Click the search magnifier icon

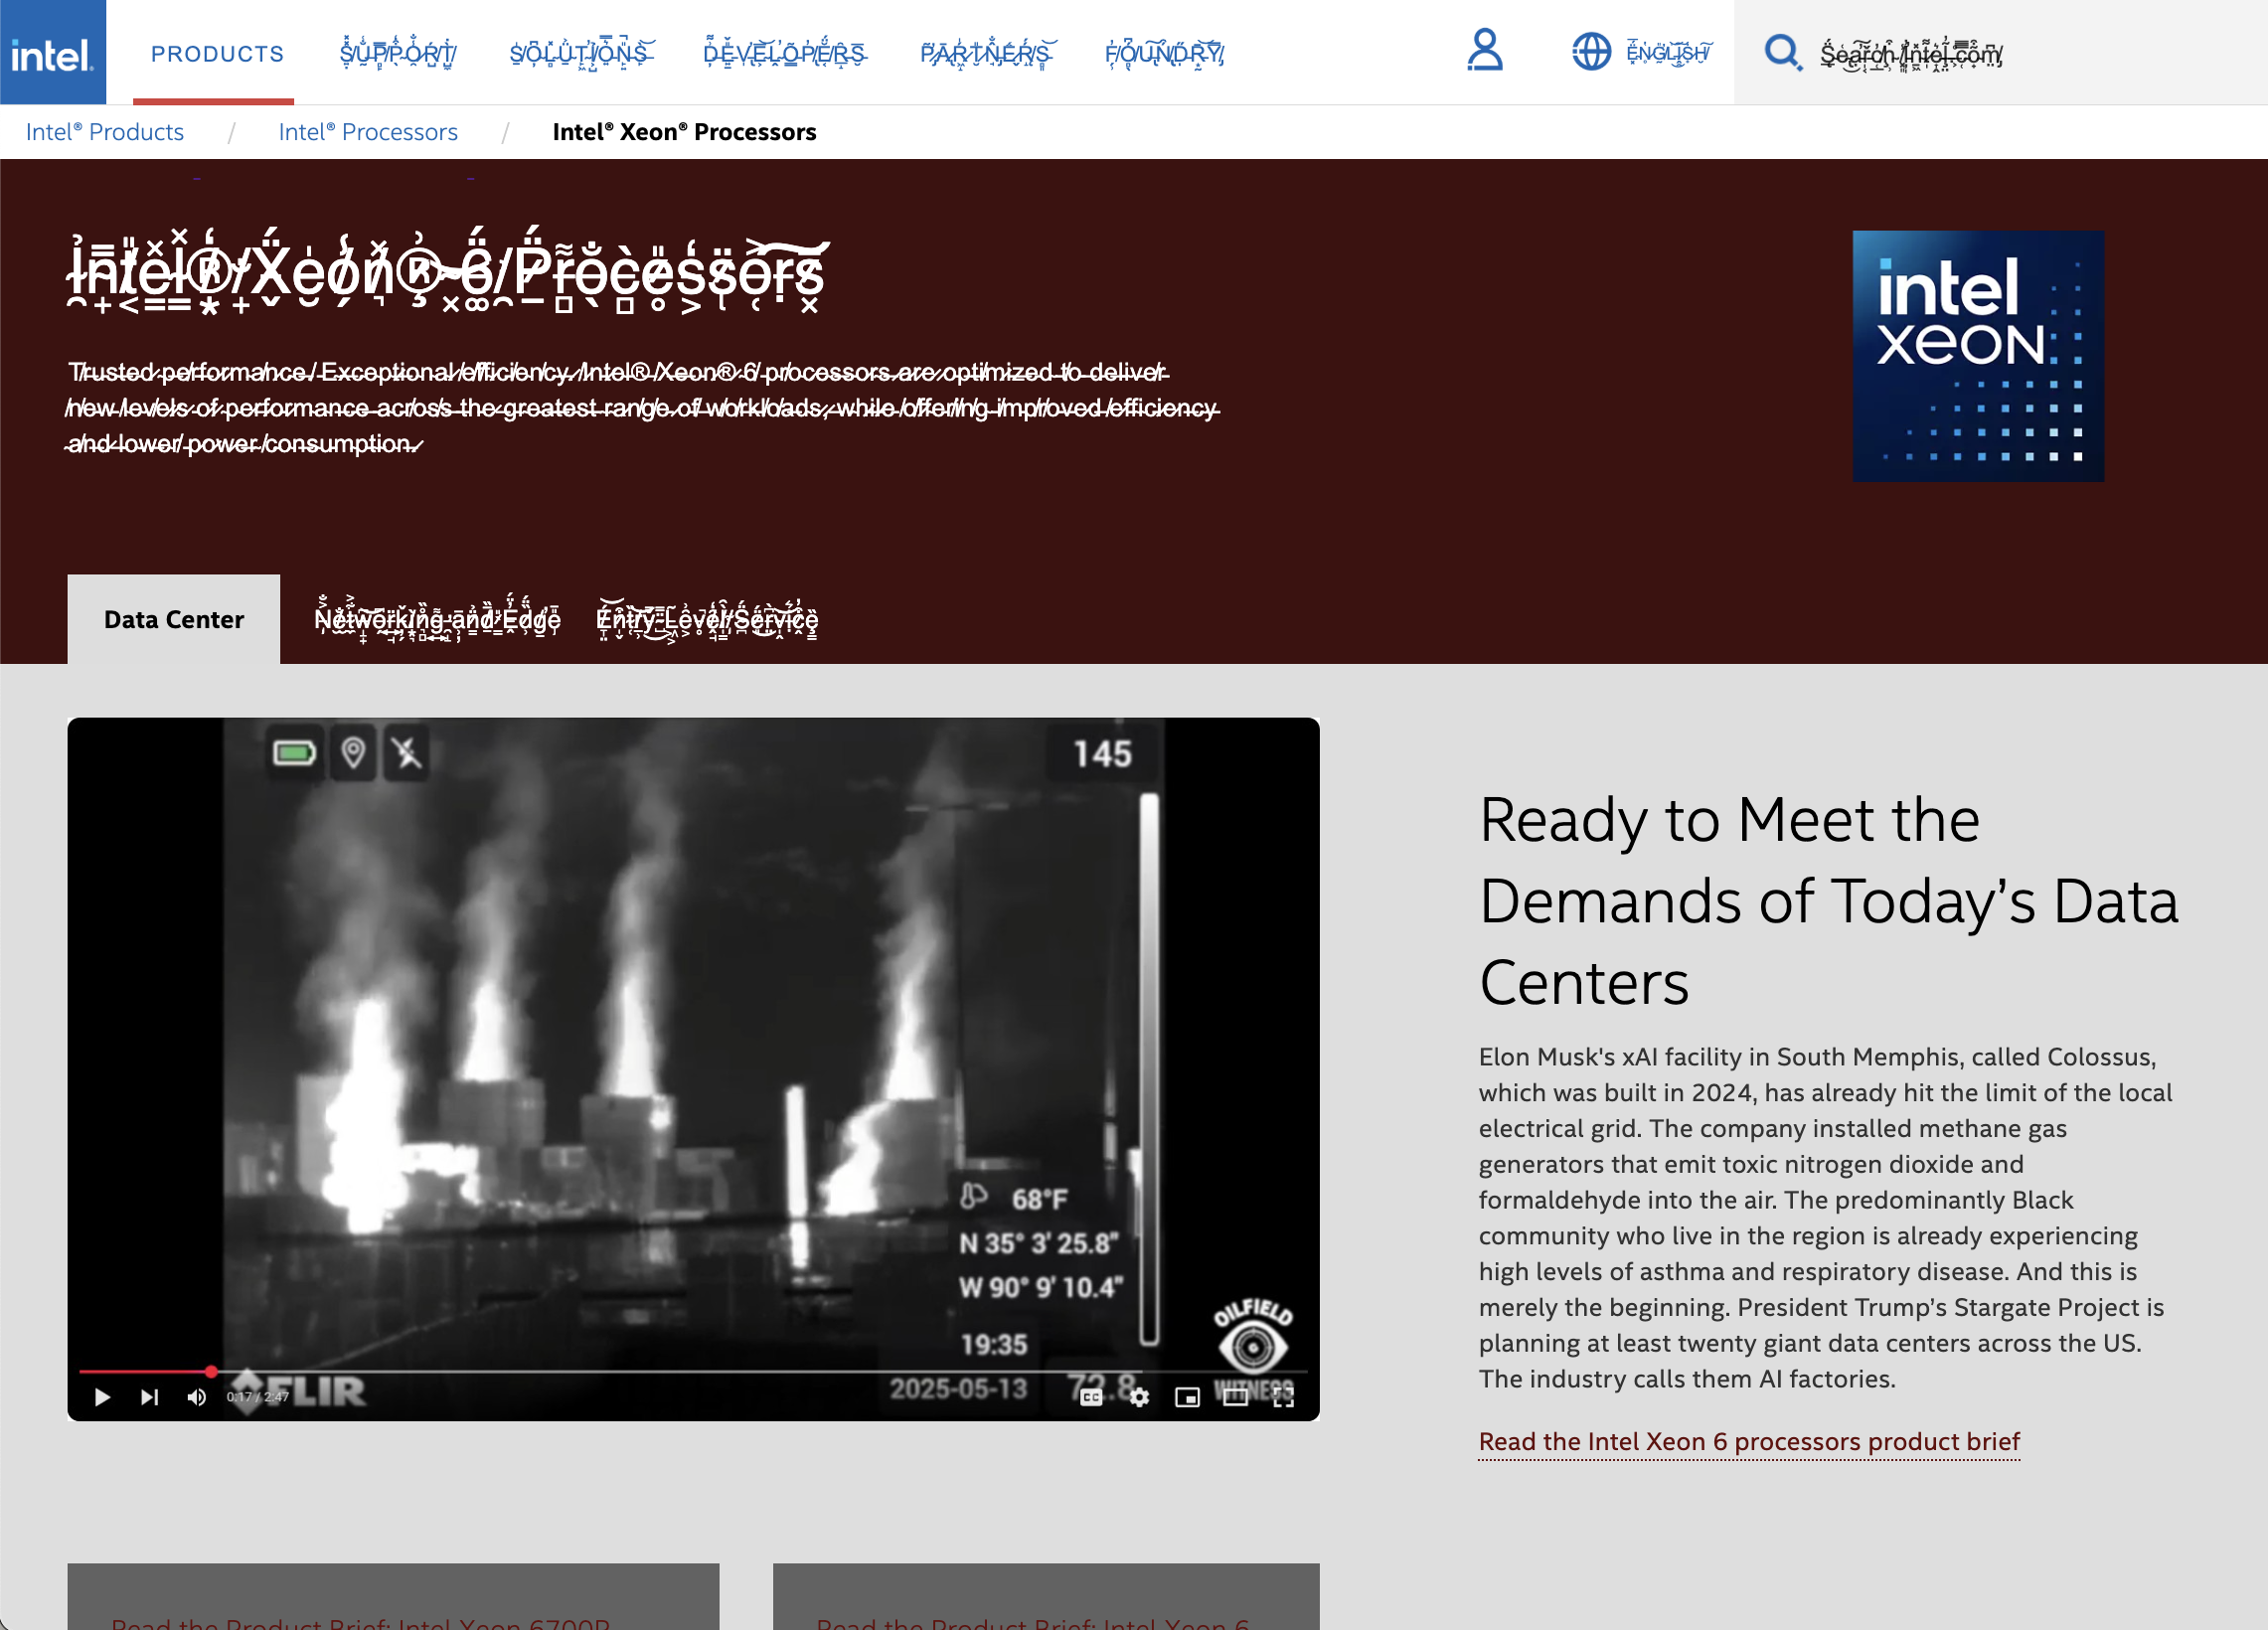click(1781, 52)
